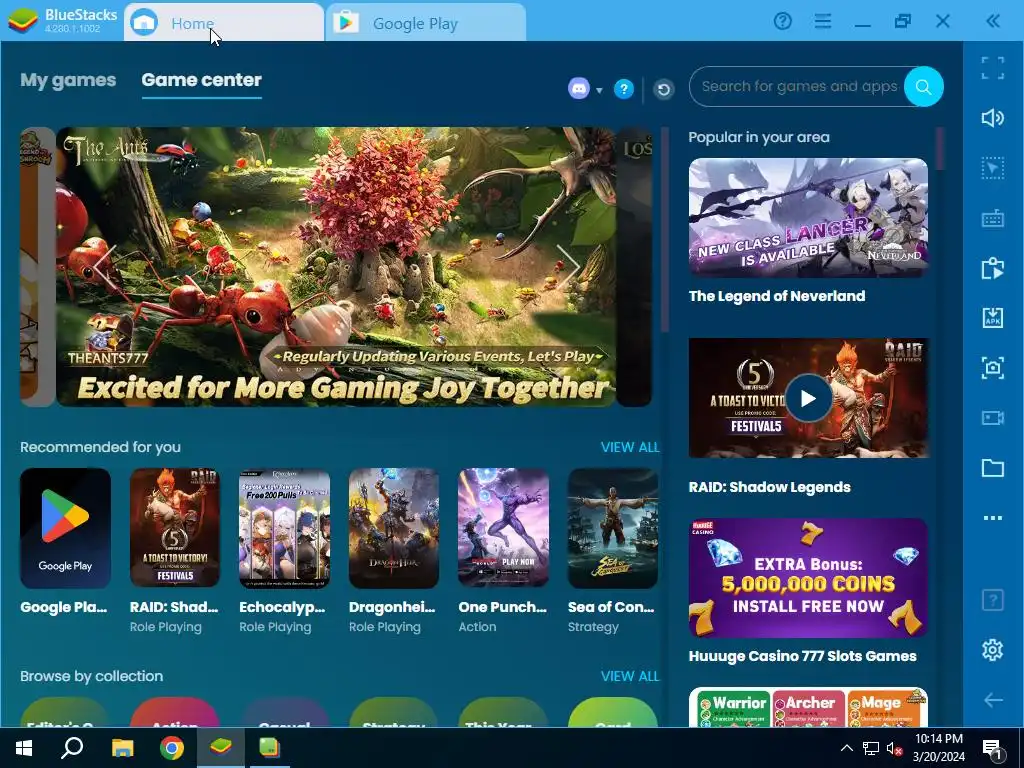The width and height of the screenshot is (1024, 768).
Task: Open the Sea of Conquest game tile
Action: click(613, 528)
